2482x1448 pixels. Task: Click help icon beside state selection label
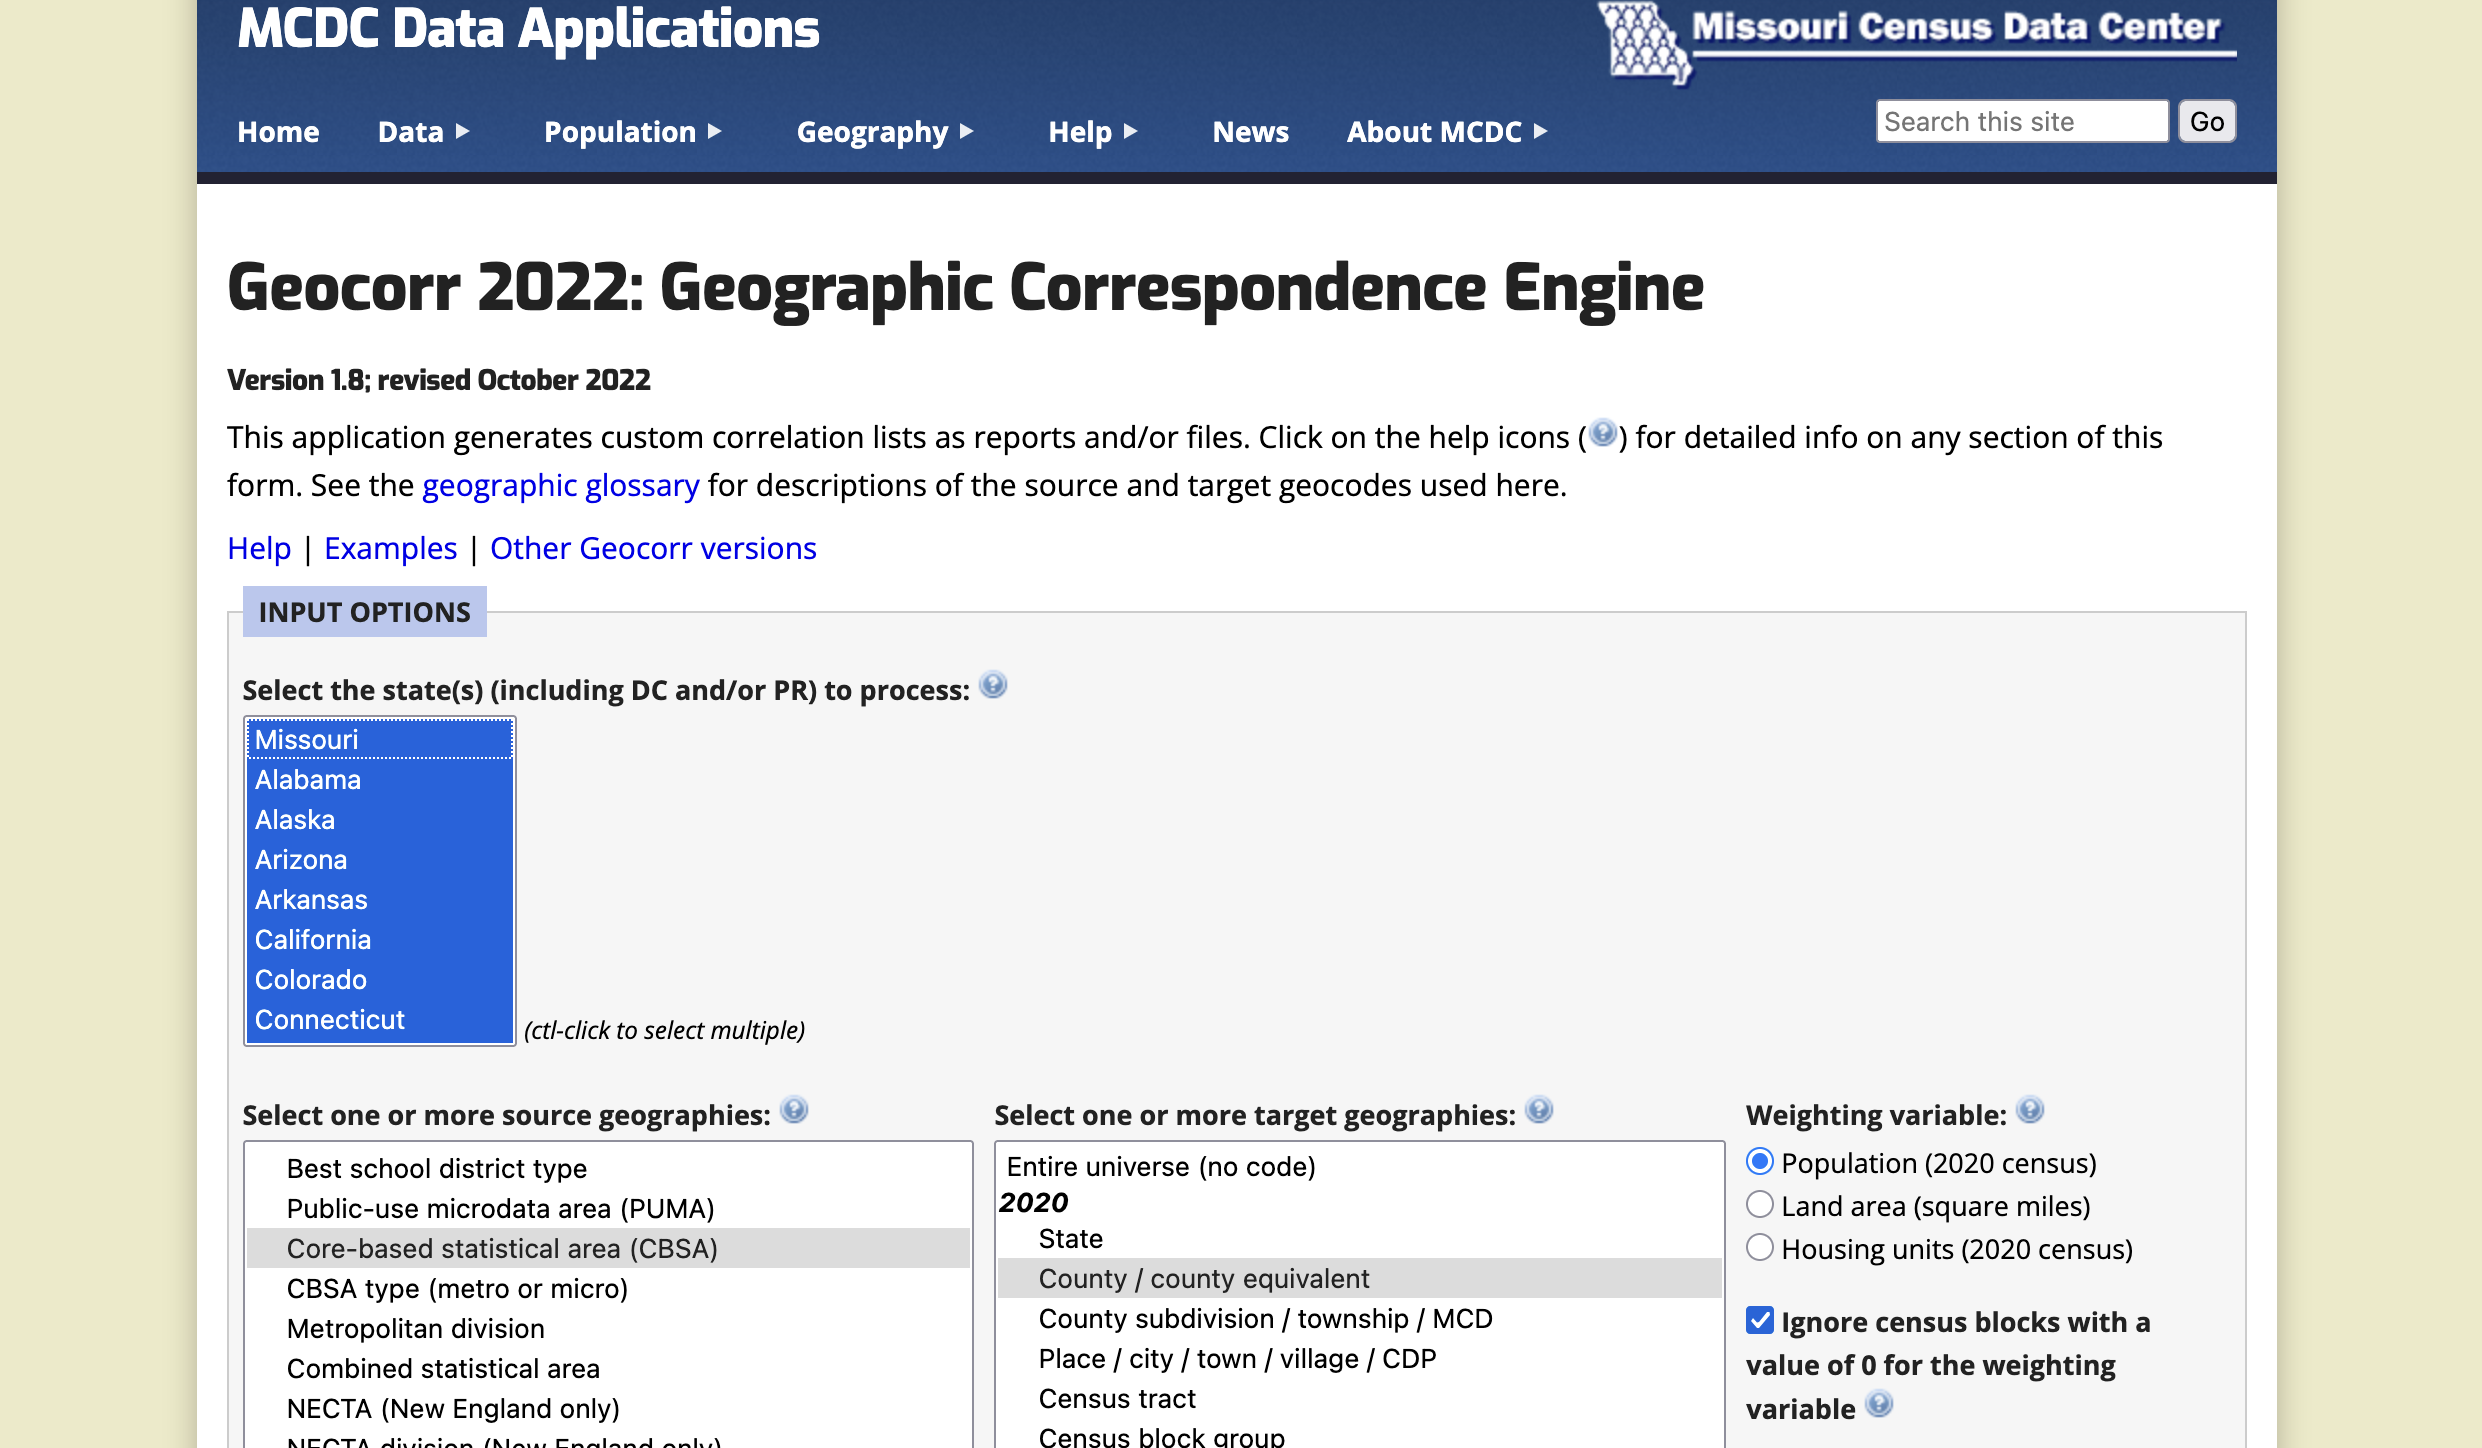992,686
